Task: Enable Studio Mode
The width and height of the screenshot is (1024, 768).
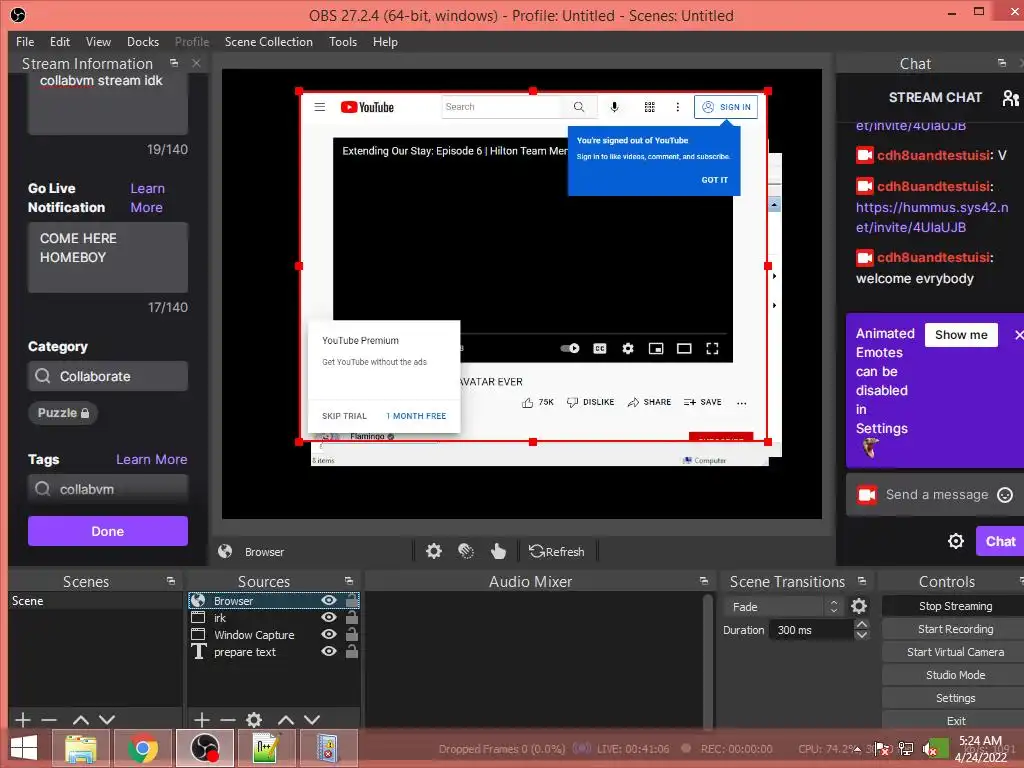Action: point(955,675)
